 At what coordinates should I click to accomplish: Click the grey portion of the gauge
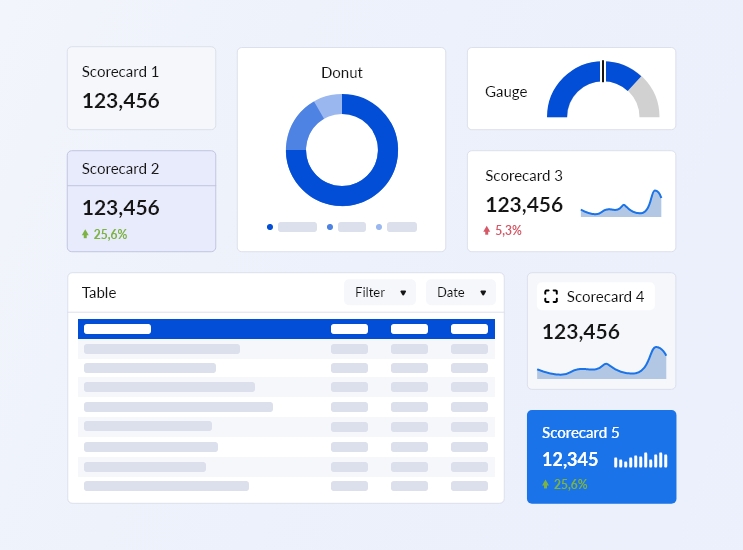tap(646, 99)
